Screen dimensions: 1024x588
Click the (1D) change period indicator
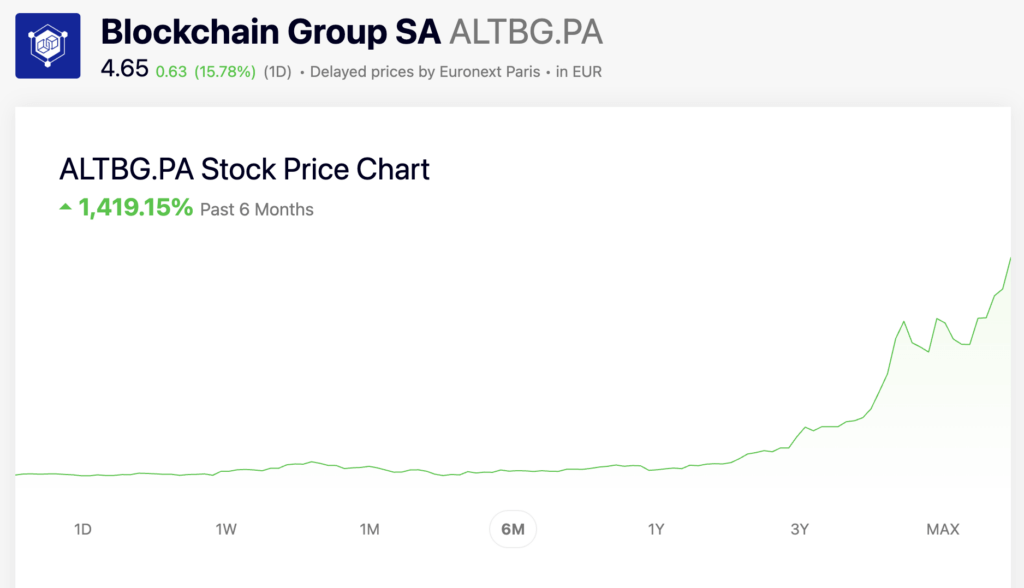click(278, 71)
